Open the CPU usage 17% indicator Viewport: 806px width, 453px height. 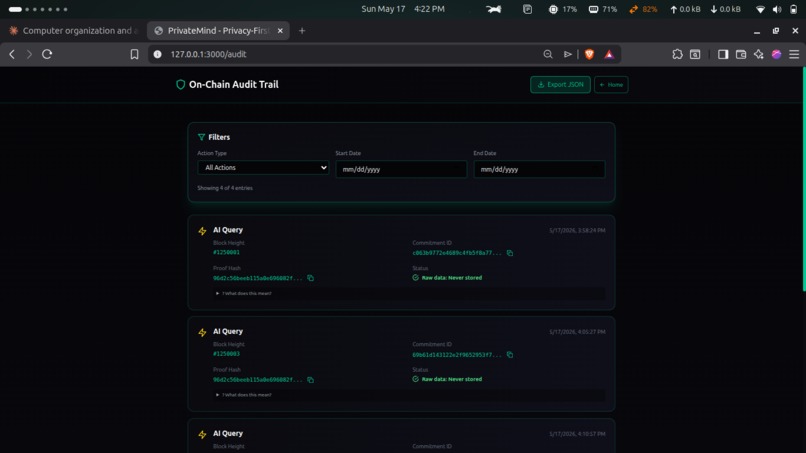[x=563, y=9]
